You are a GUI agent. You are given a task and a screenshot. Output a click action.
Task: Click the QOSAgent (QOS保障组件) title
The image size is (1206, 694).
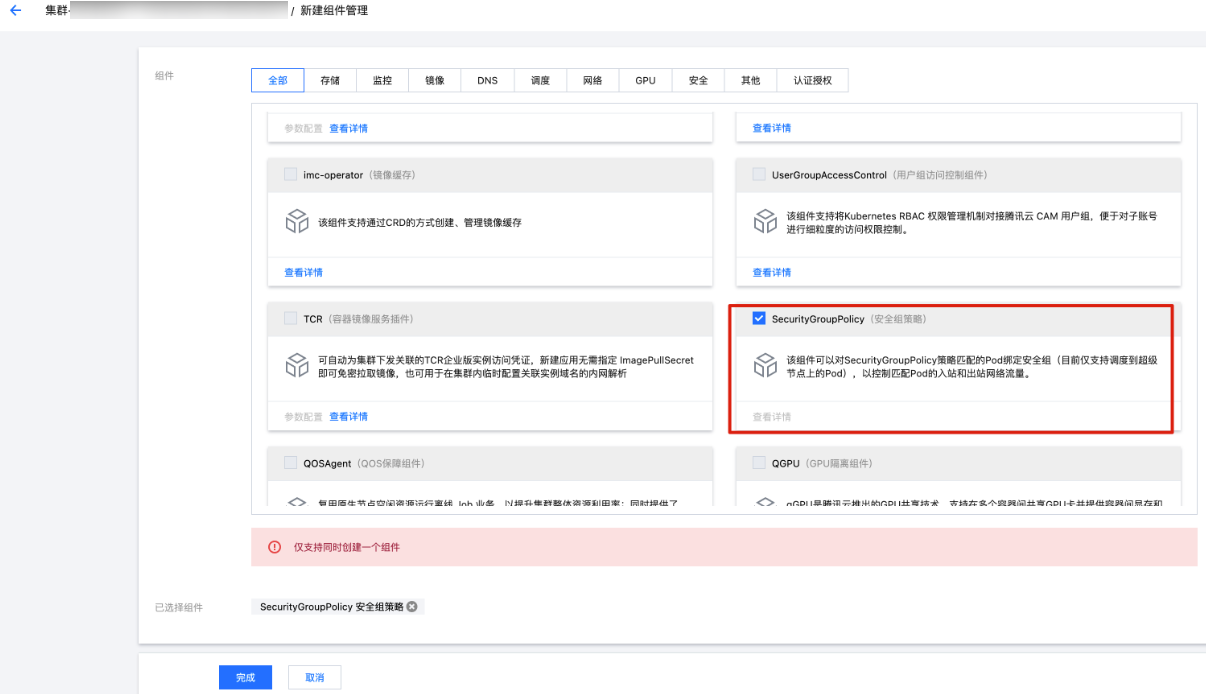364,463
